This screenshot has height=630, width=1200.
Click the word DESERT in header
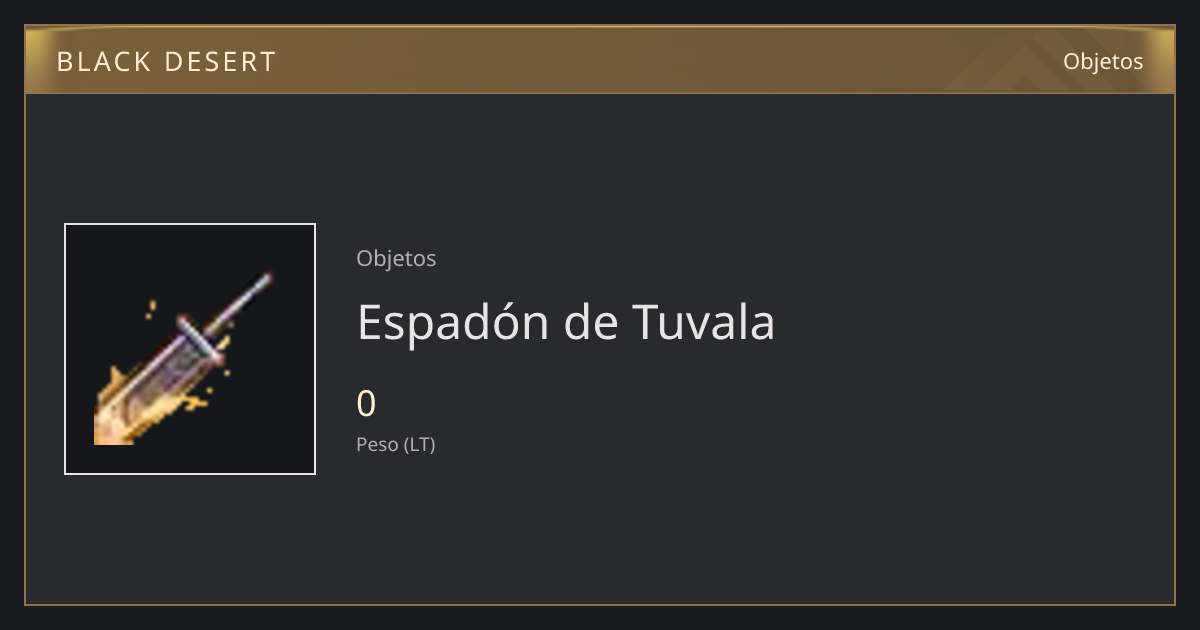pos(220,62)
